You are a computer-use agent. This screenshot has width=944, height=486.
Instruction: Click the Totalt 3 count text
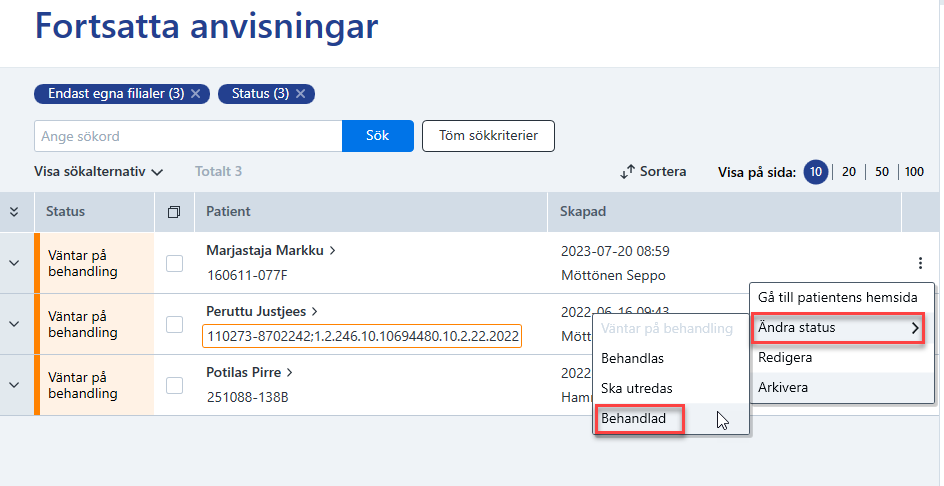point(219,172)
